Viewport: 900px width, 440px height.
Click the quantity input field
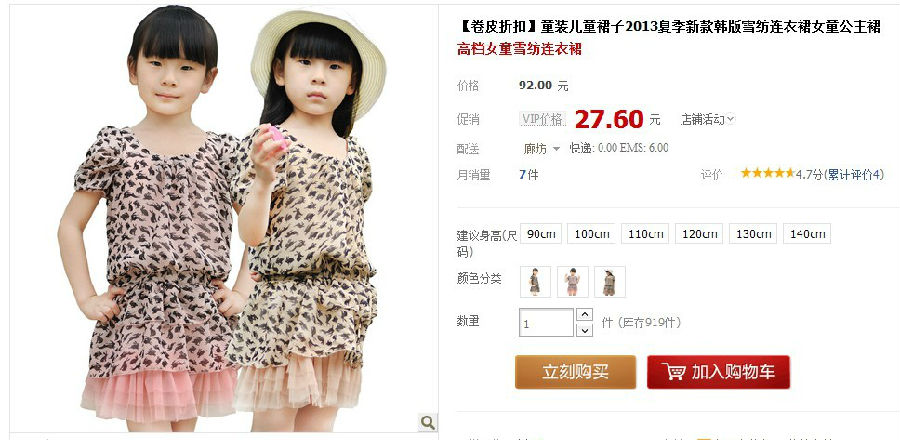[x=546, y=322]
